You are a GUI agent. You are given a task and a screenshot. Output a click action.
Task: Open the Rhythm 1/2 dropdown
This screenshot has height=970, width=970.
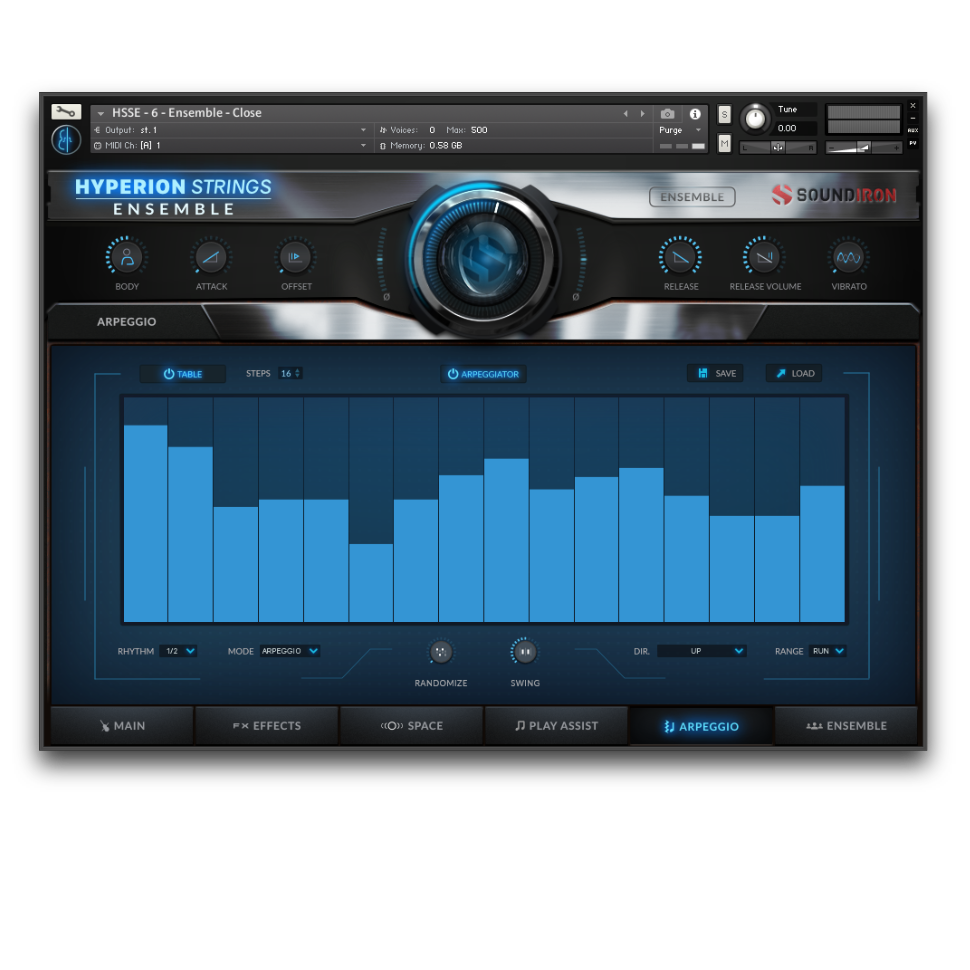coord(179,651)
